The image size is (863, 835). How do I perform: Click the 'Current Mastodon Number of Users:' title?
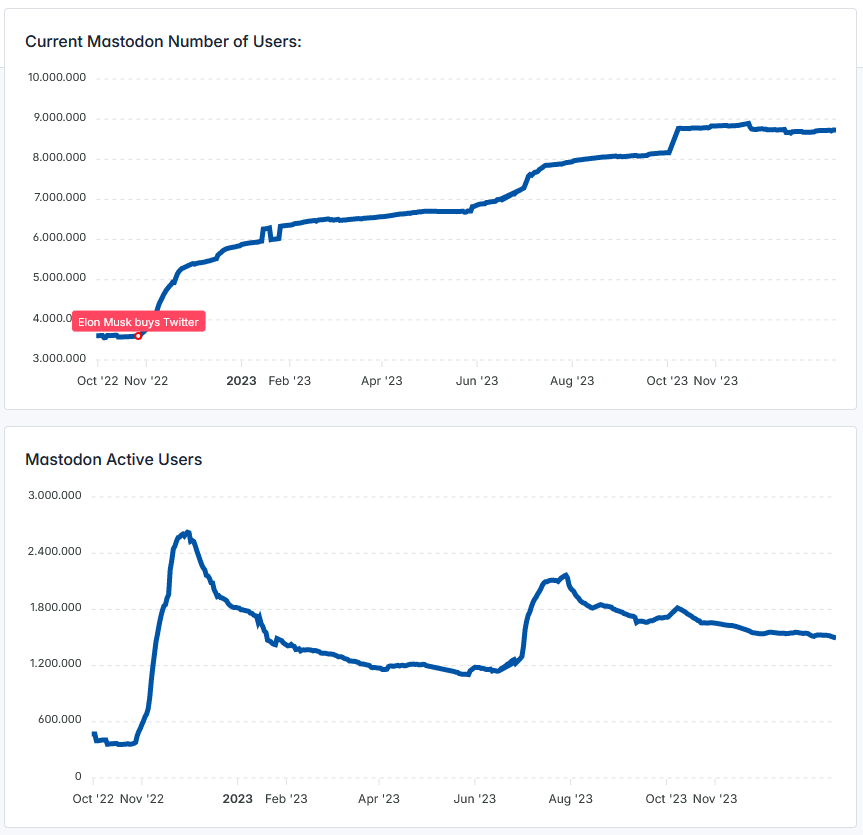point(163,42)
